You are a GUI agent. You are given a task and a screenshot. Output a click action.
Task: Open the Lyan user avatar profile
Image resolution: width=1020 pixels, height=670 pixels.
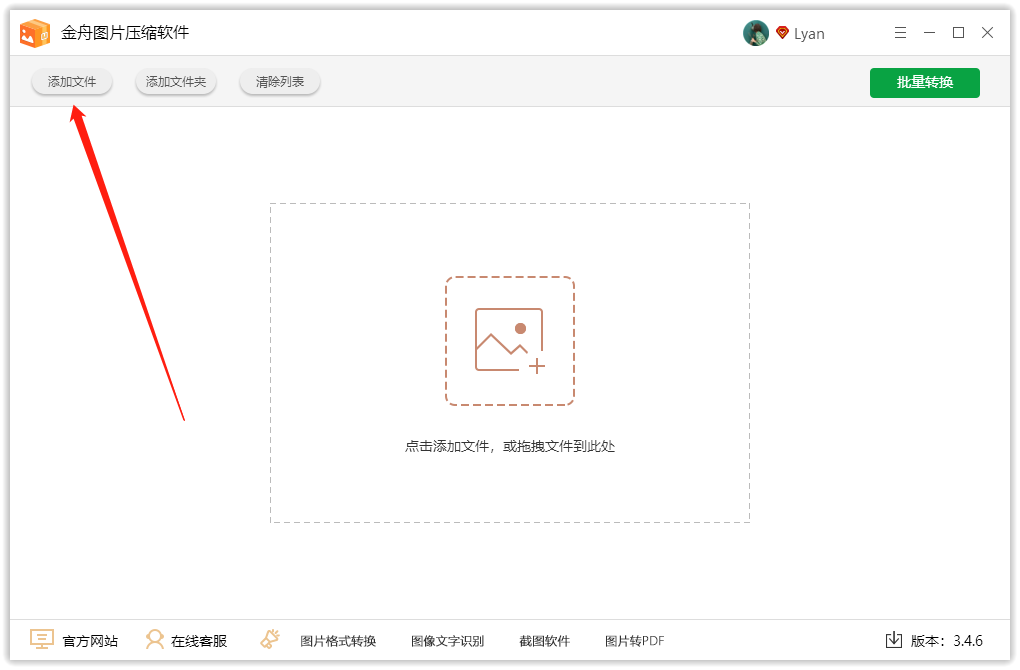tap(756, 32)
